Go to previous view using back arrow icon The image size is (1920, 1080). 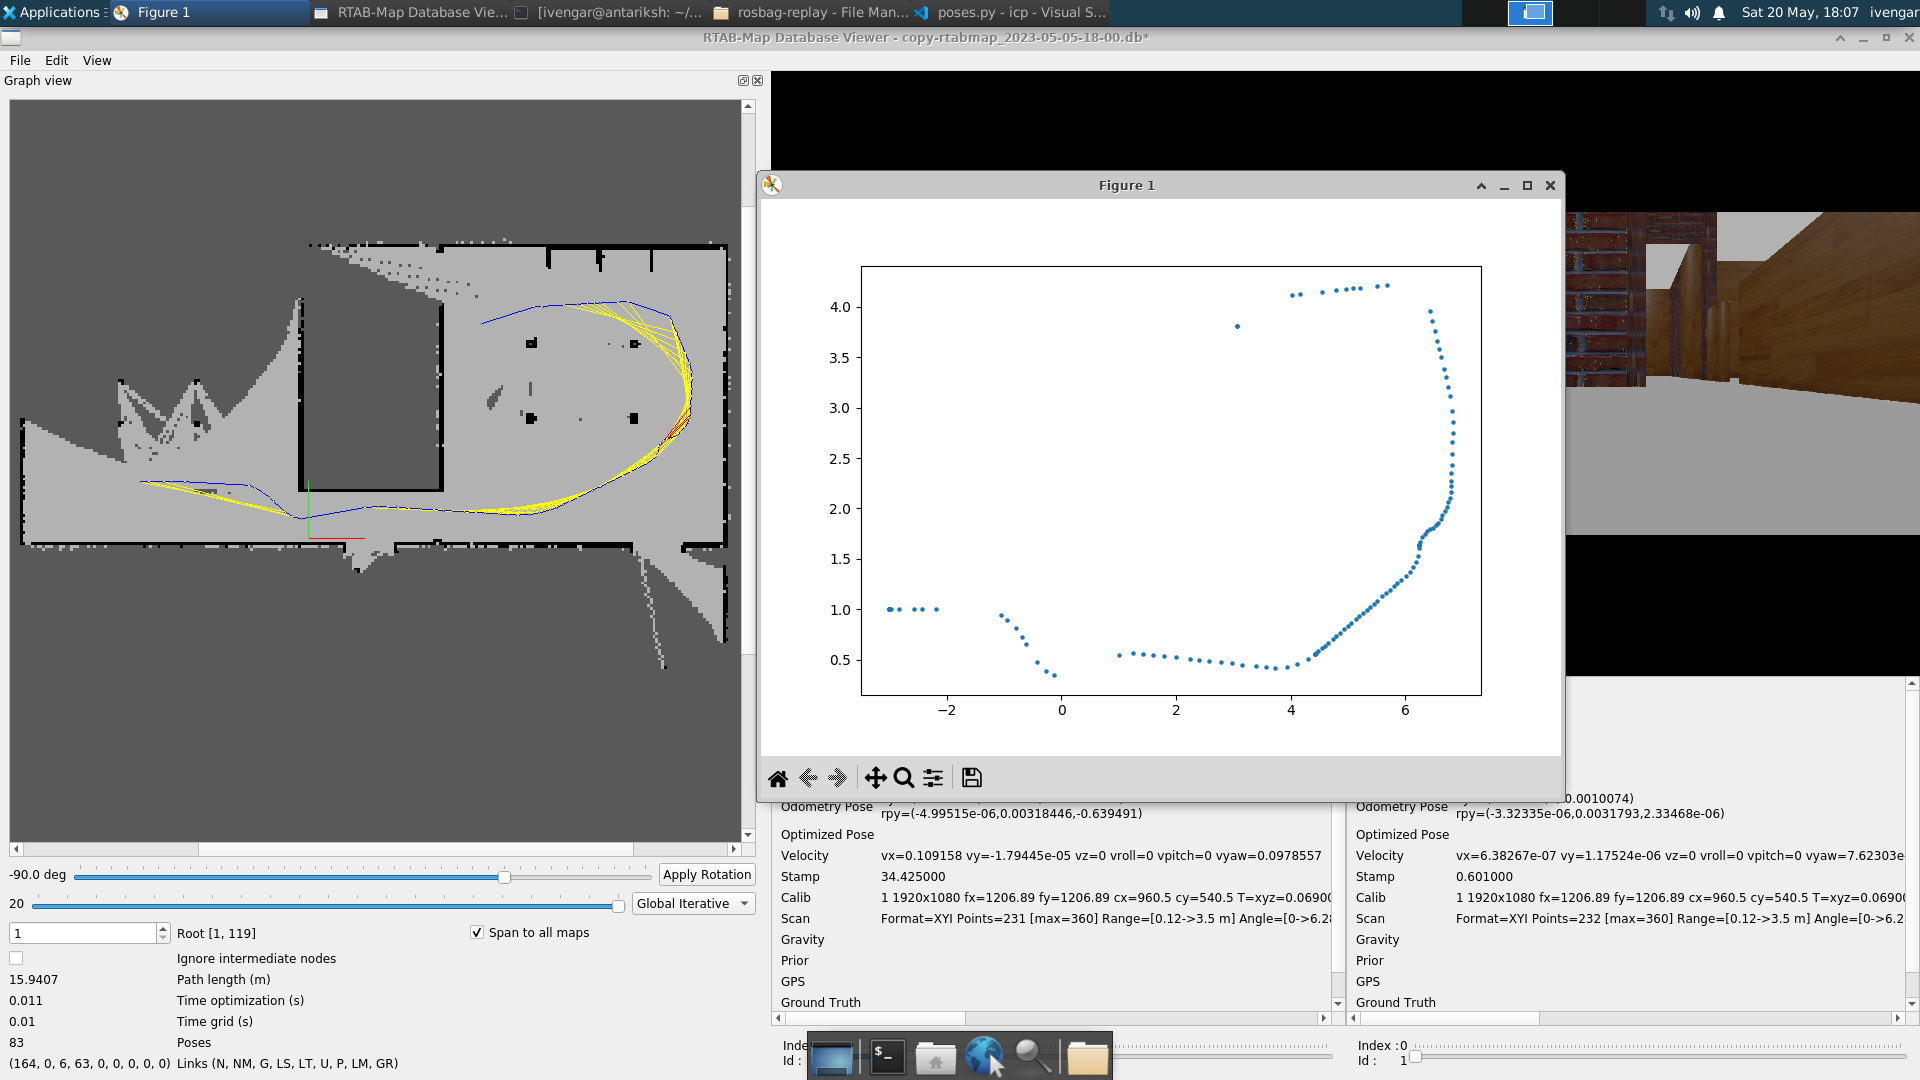tap(809, 777)
